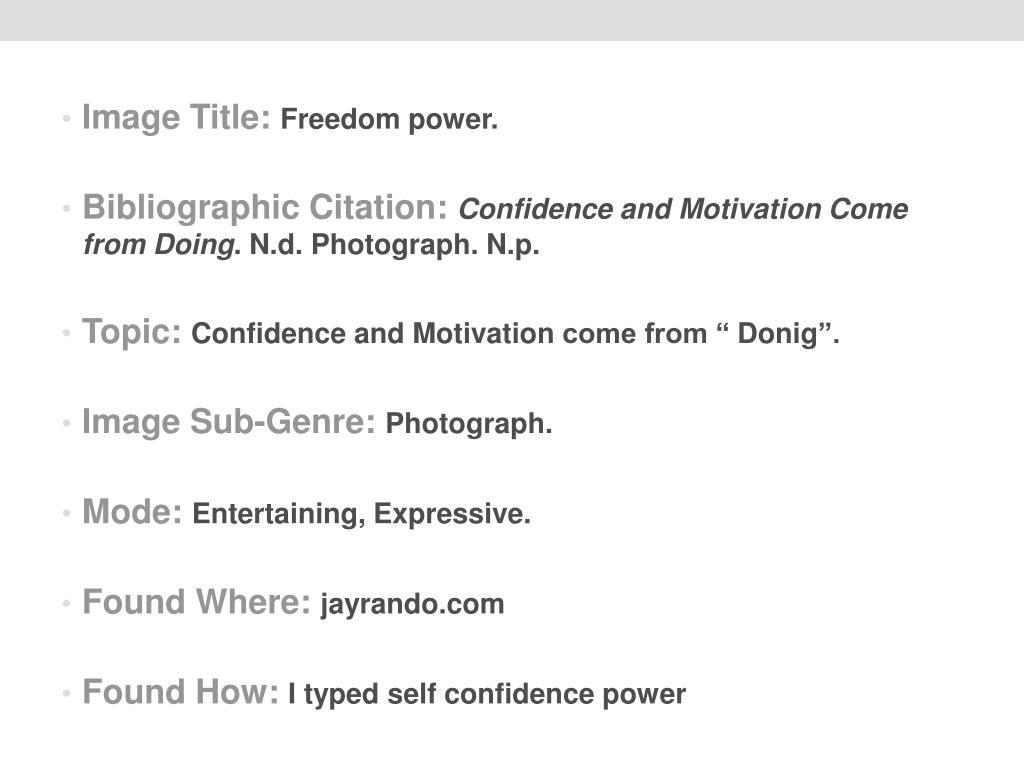1024x768 pixels.
Task: Click the gray header bar at top
Action: (512, 20)
